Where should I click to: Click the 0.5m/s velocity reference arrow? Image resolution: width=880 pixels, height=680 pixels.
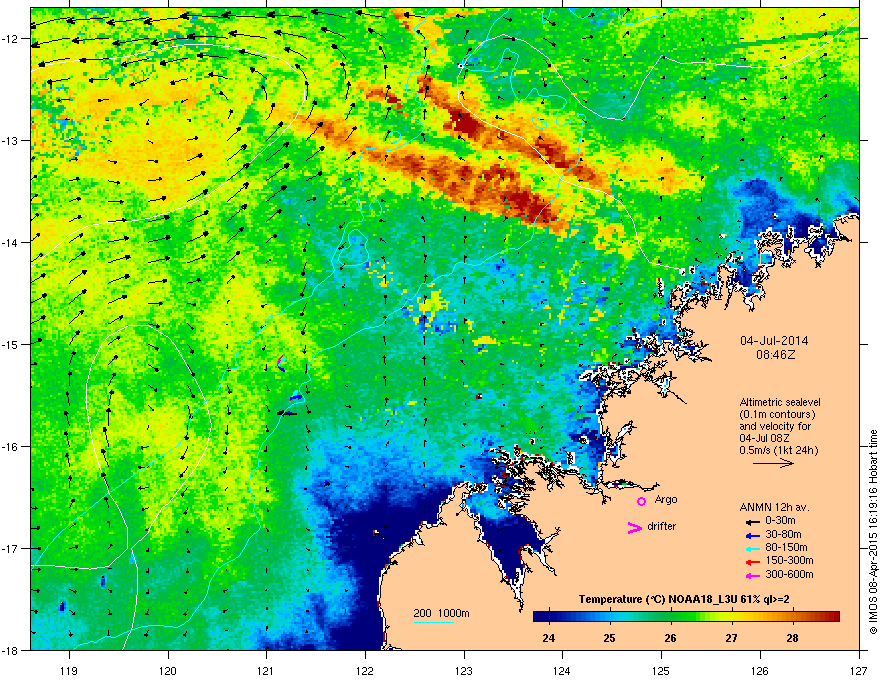(773, 463)
